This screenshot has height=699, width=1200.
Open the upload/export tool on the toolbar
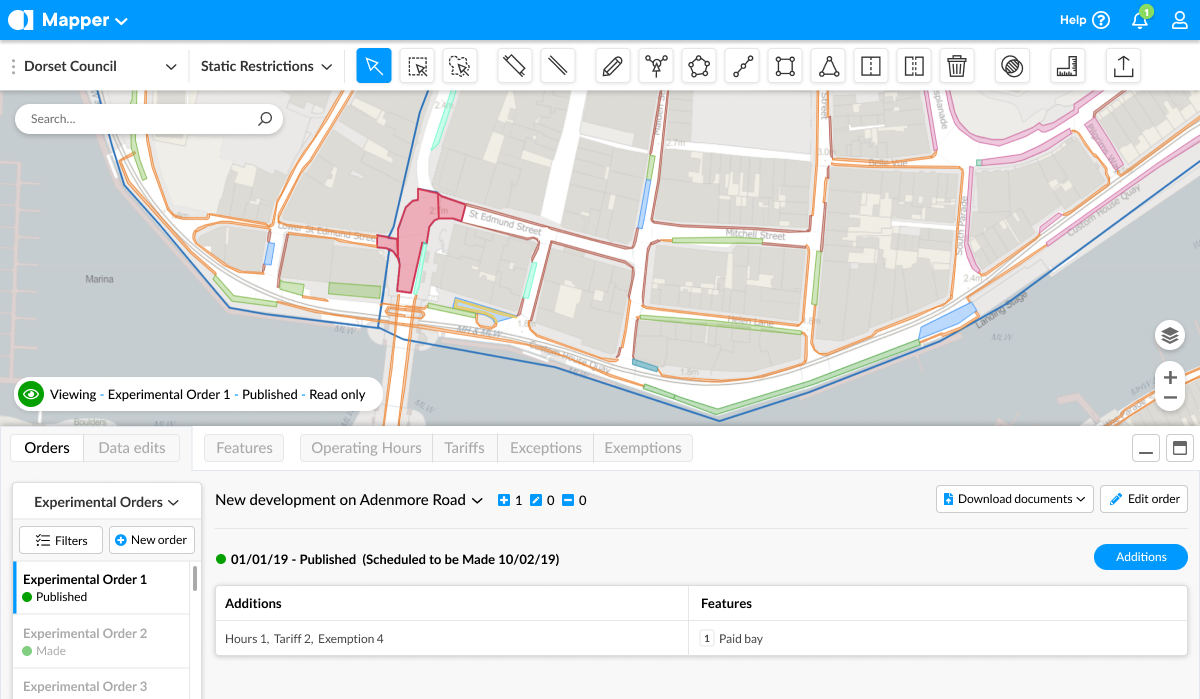(x=1121, y=65)
